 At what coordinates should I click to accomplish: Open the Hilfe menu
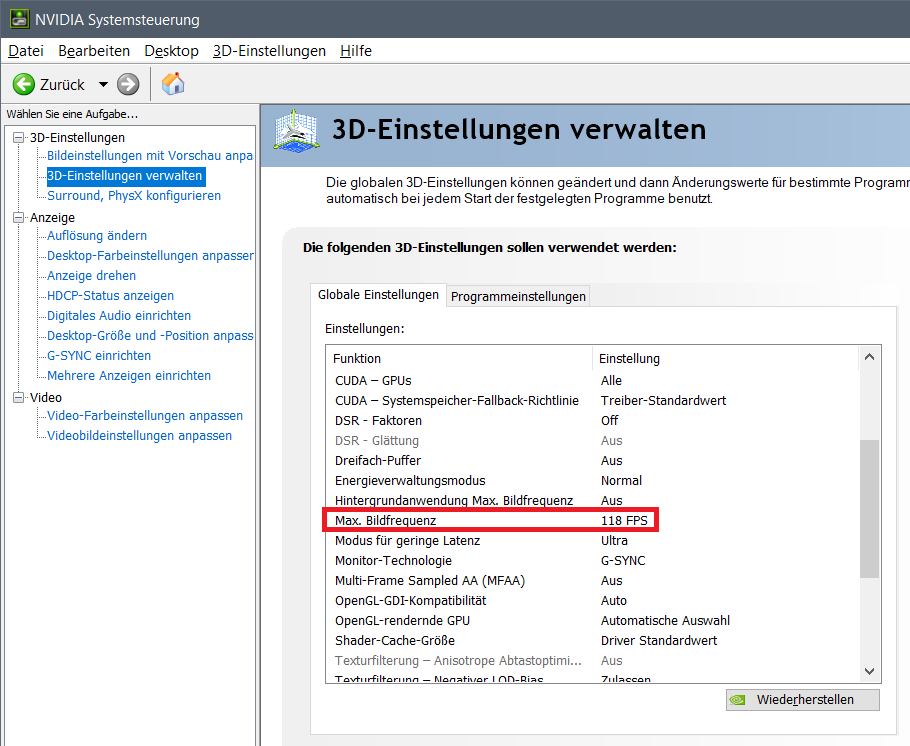(356, 51)
